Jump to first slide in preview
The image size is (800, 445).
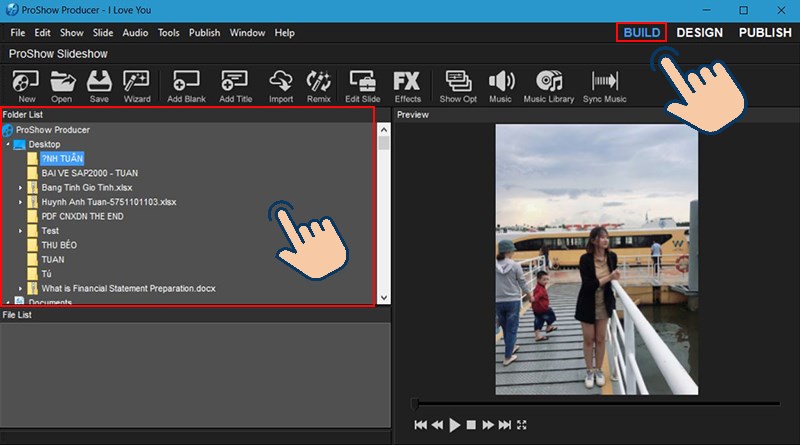(x=420, y=425)
